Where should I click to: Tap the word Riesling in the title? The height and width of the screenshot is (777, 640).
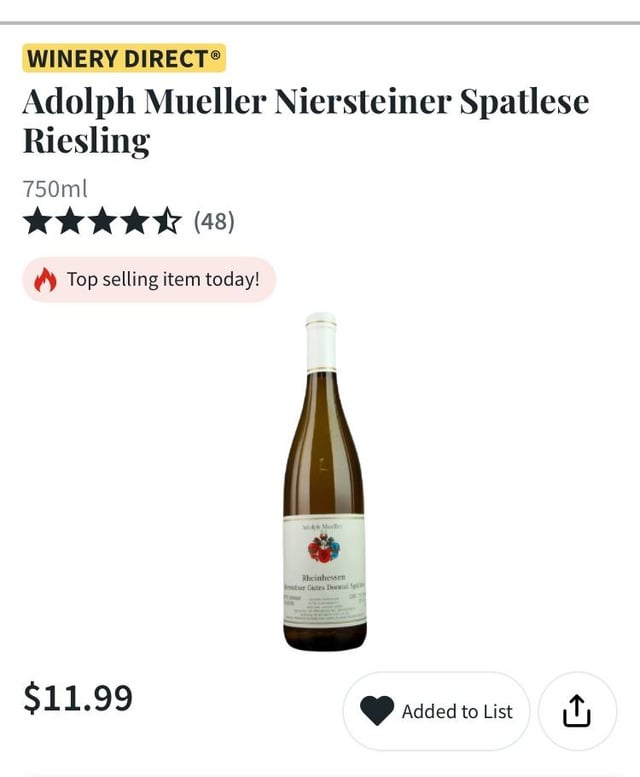86,141
